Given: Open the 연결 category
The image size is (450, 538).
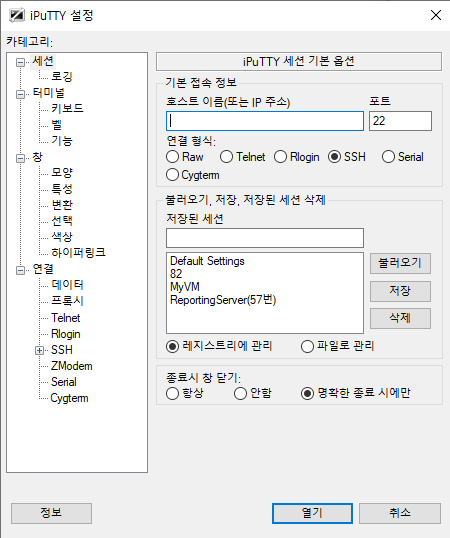Looking at the screenshot, I should (x=43, y=269).
